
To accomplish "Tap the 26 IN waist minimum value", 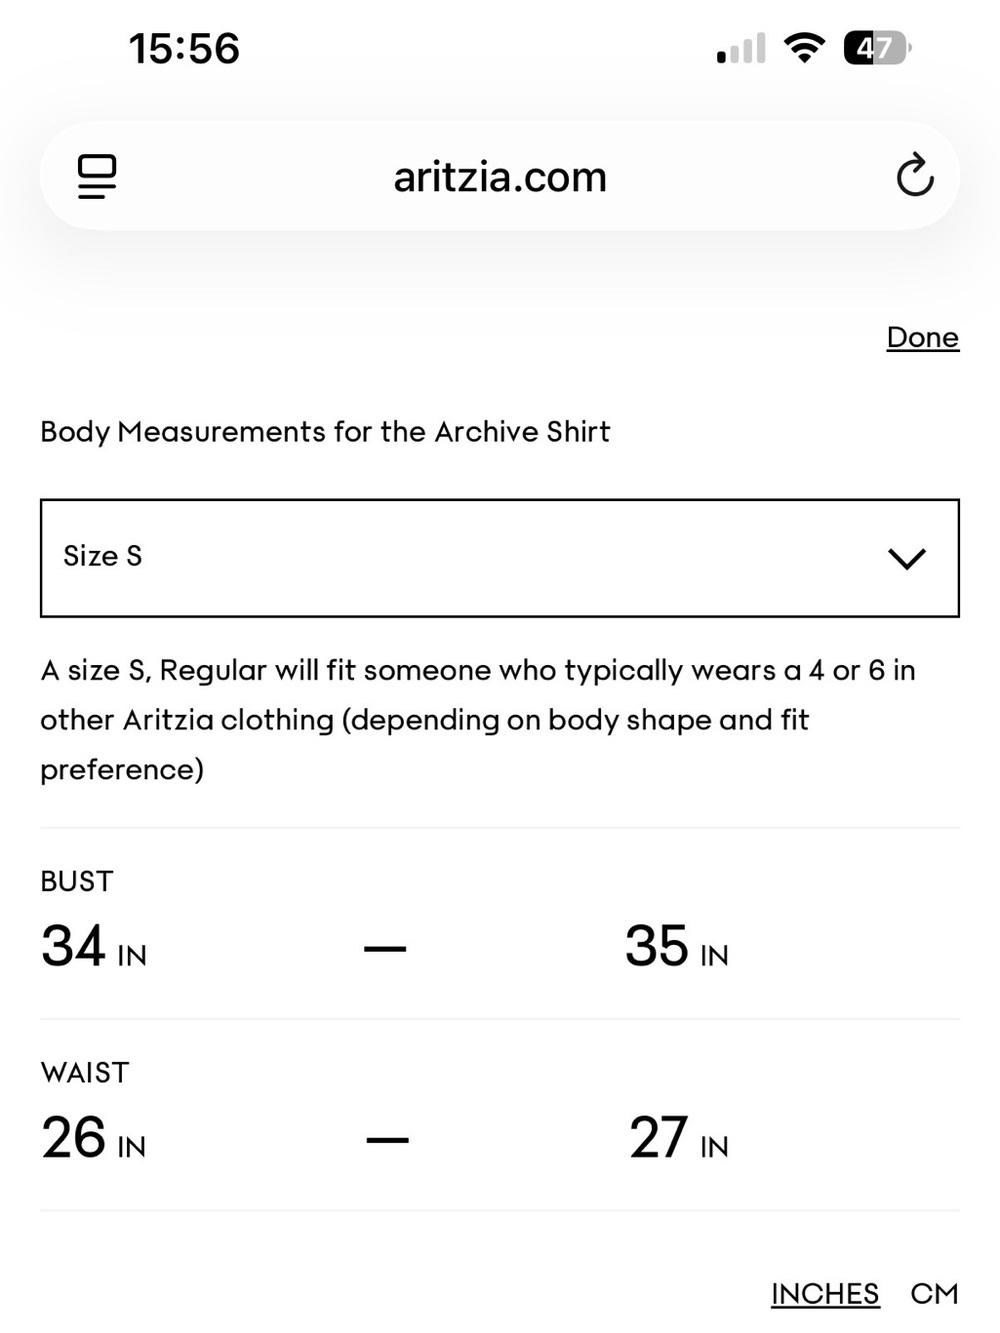I will point(94,1138).
